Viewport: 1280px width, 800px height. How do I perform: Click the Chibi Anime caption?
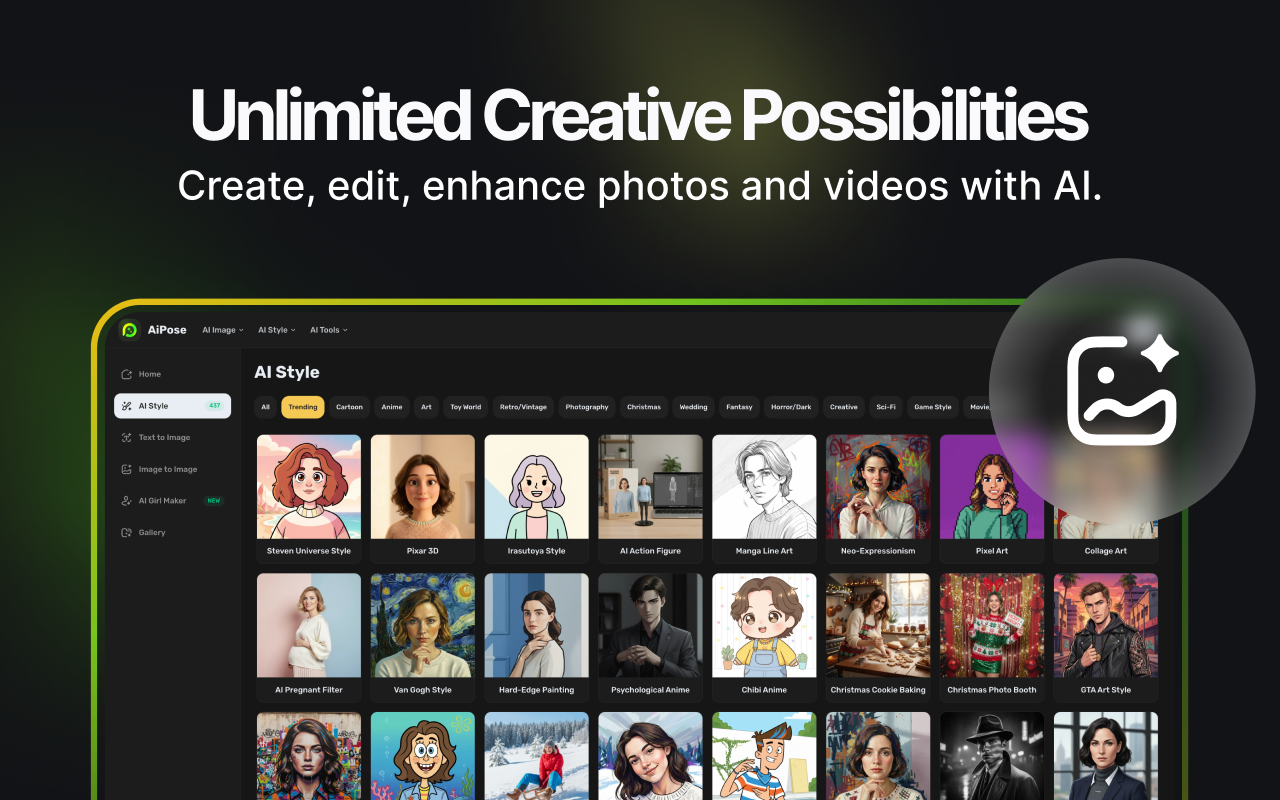(764, 690)
